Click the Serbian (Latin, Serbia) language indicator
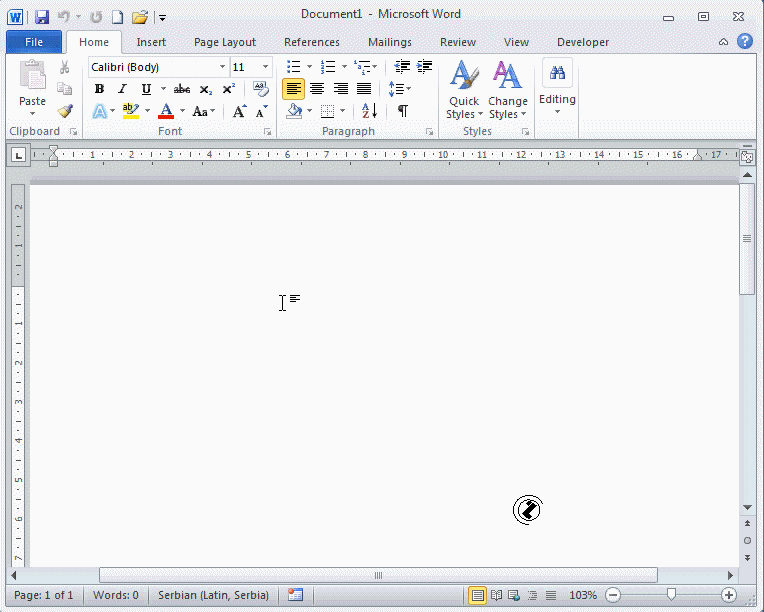 point(213,595)
